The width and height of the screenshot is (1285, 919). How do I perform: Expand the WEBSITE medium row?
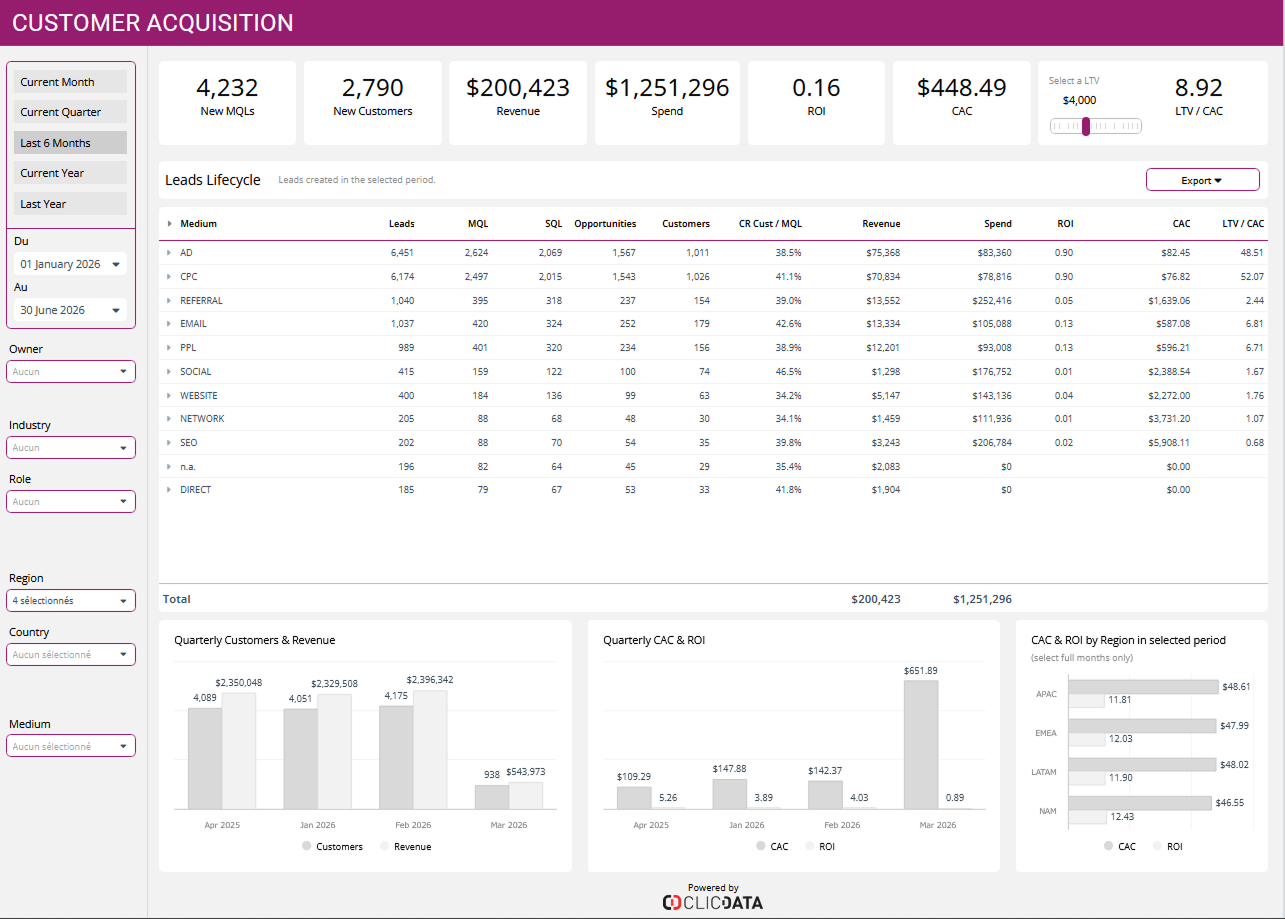[x=170, y=395]
